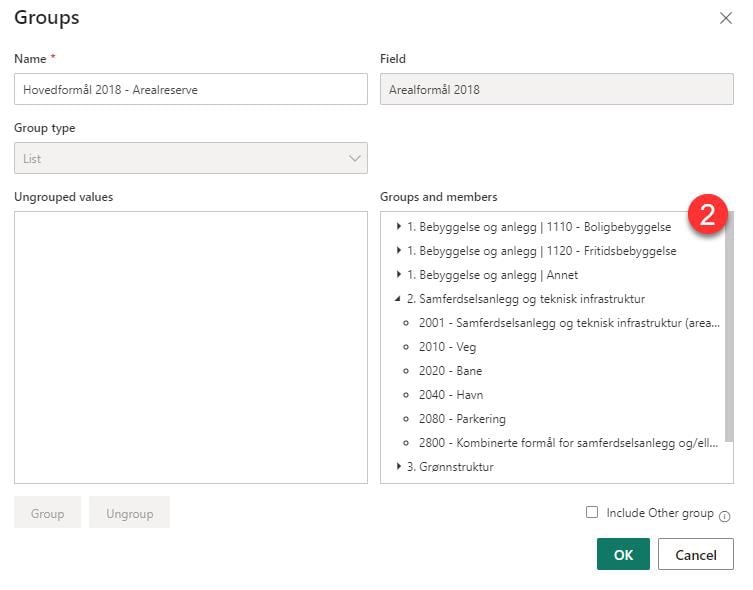Click the Cancel button
The width and height of the screenshot is (753, 590).
[695, 555]
